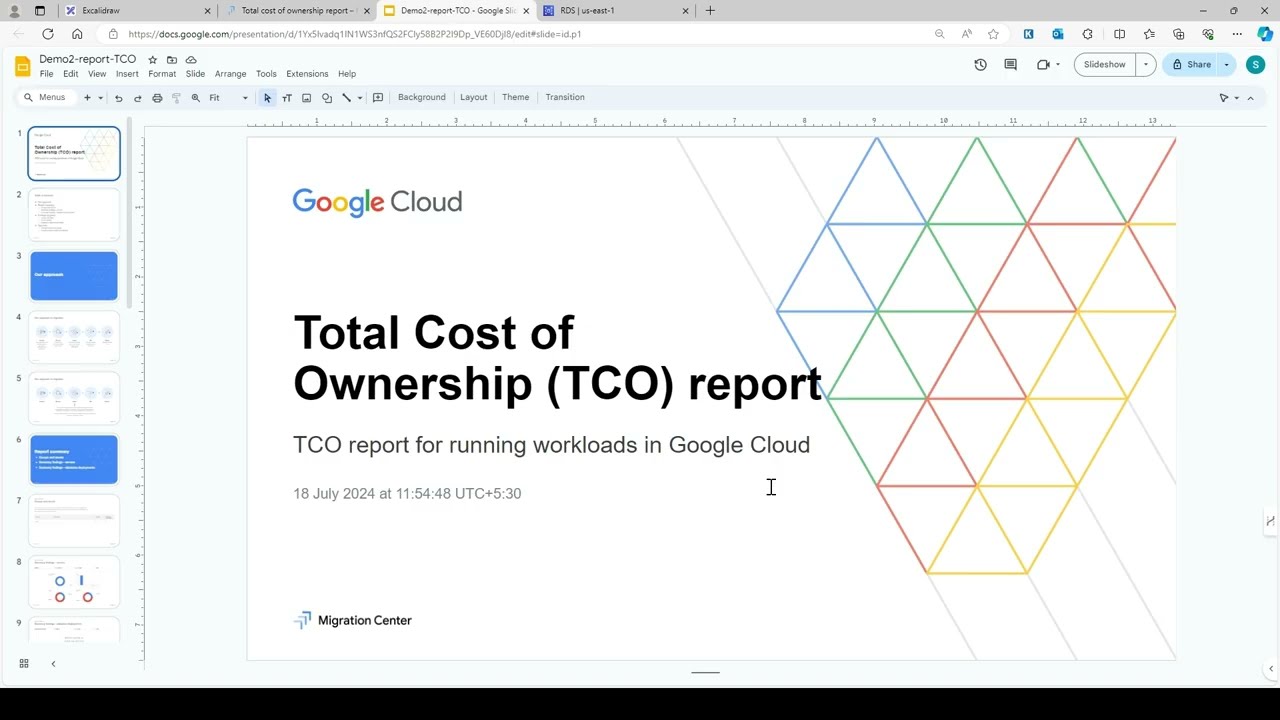Open grid view at bottom left

point(24,663)
